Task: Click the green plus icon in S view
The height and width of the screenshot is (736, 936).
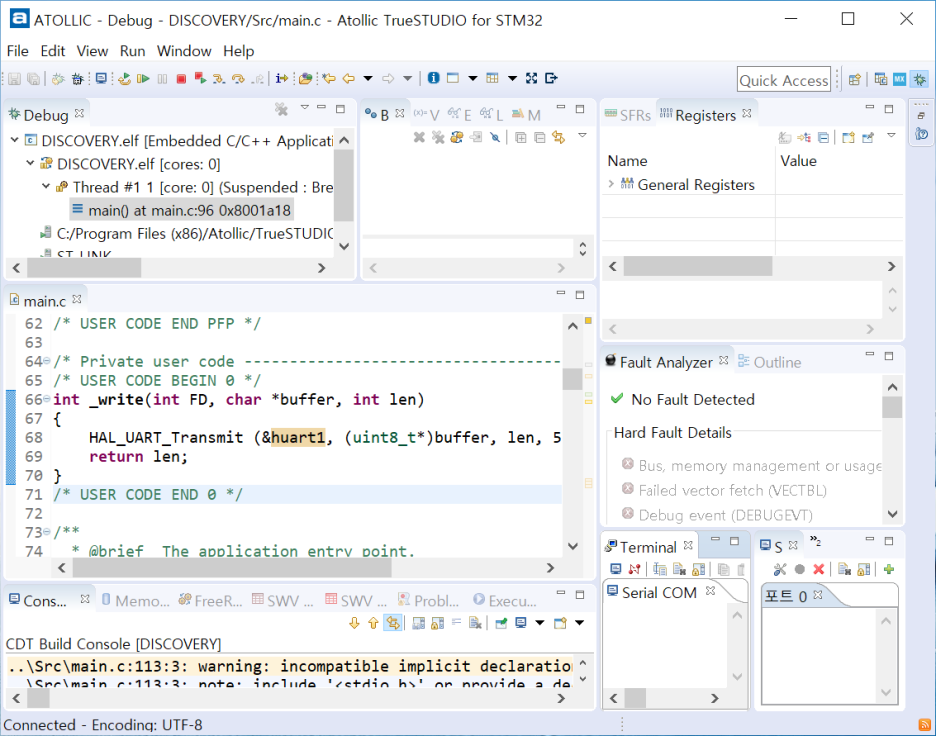Action: point(889,569)
